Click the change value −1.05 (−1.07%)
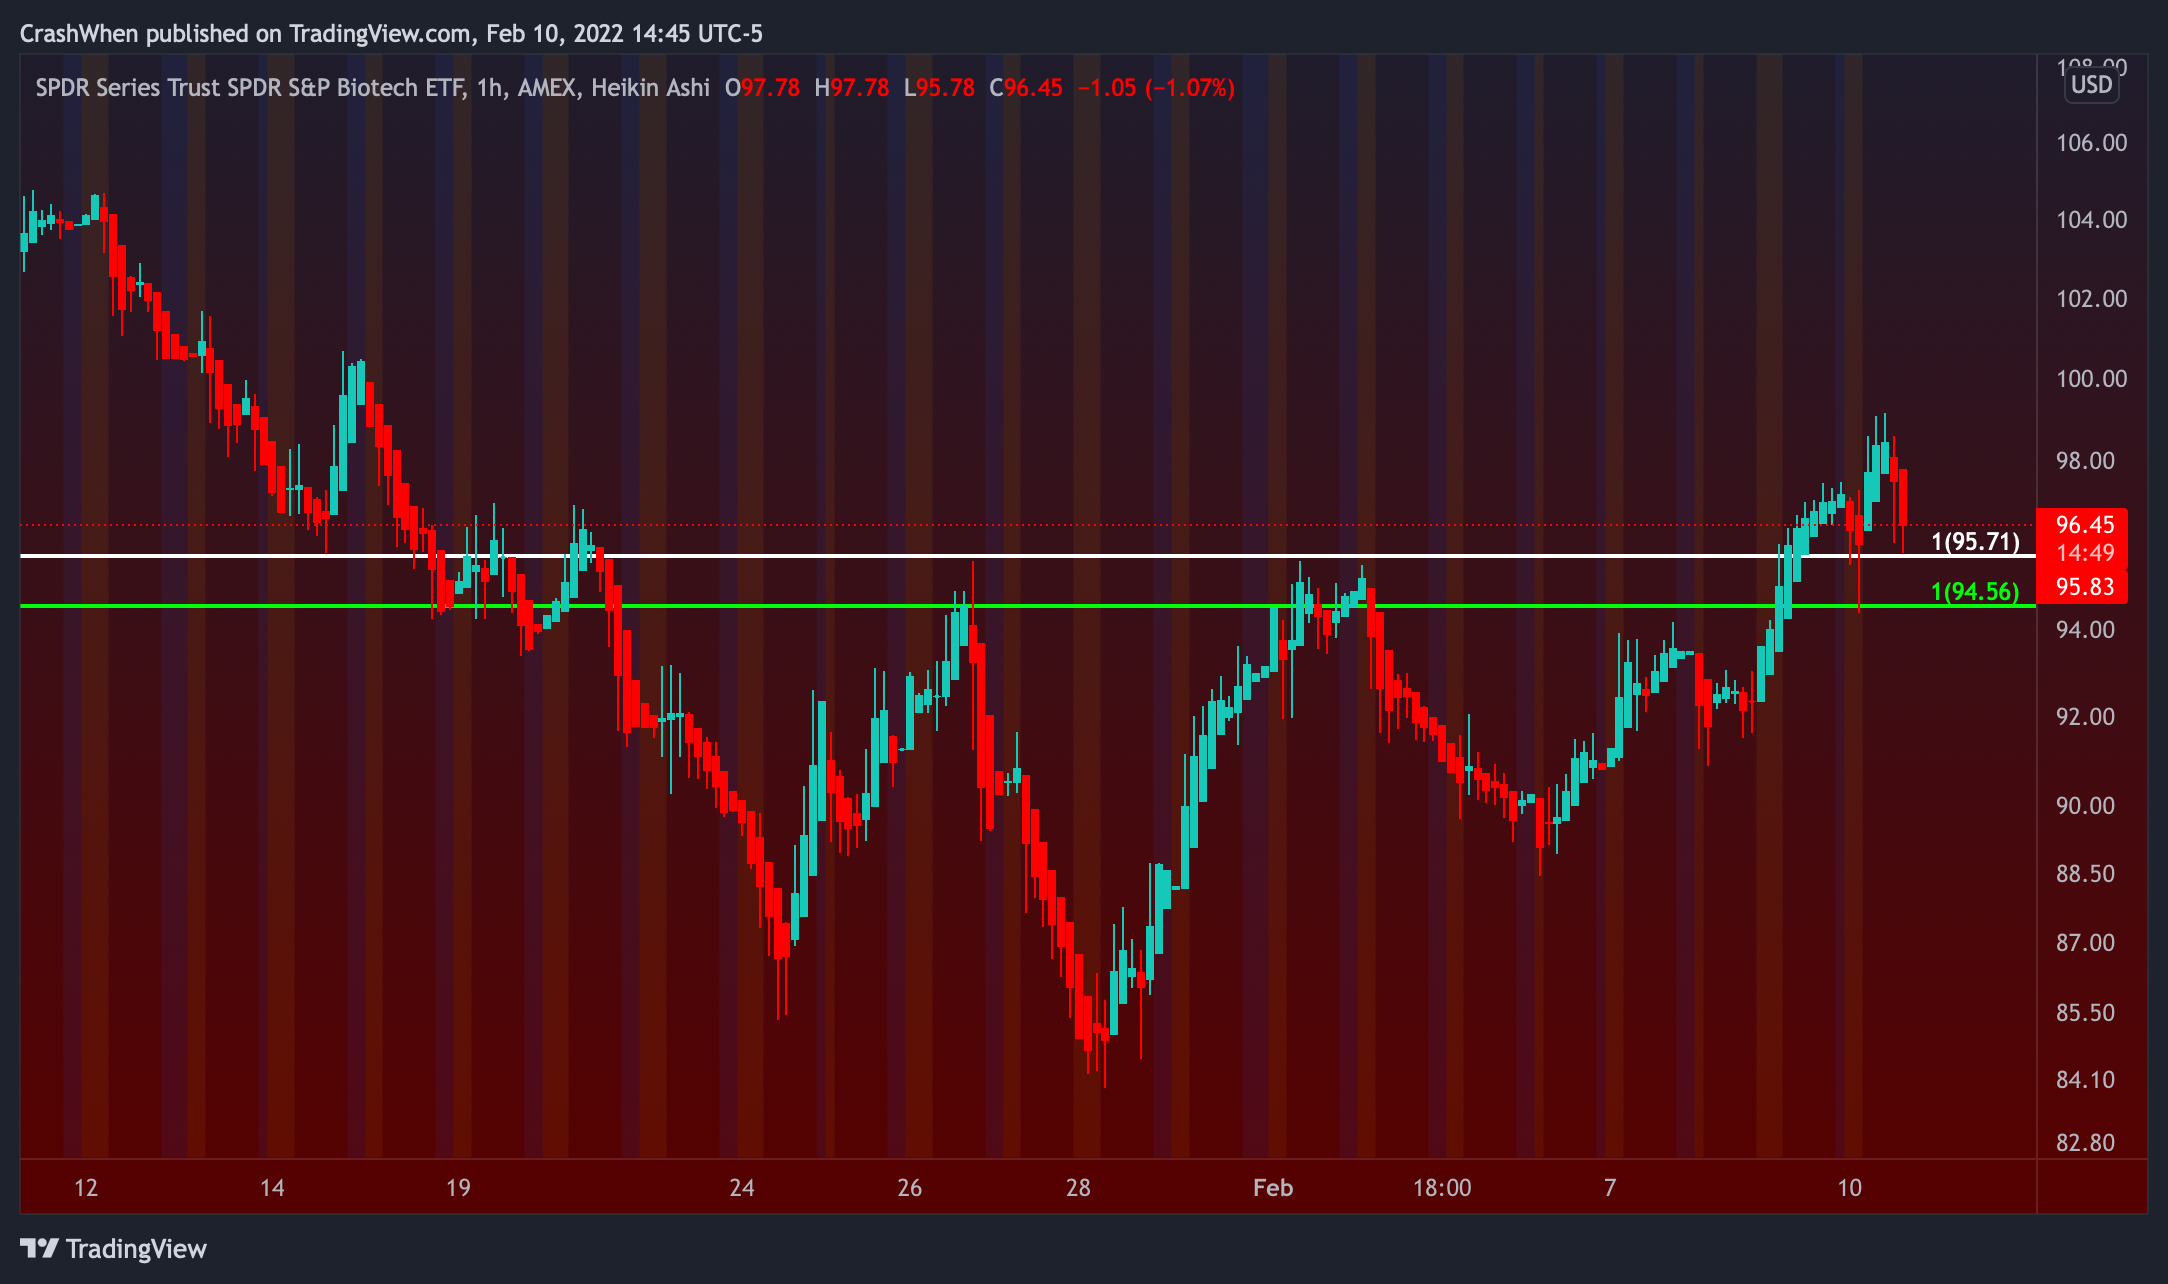This screenshot has width=2168, height=1284. point(1156,88)
